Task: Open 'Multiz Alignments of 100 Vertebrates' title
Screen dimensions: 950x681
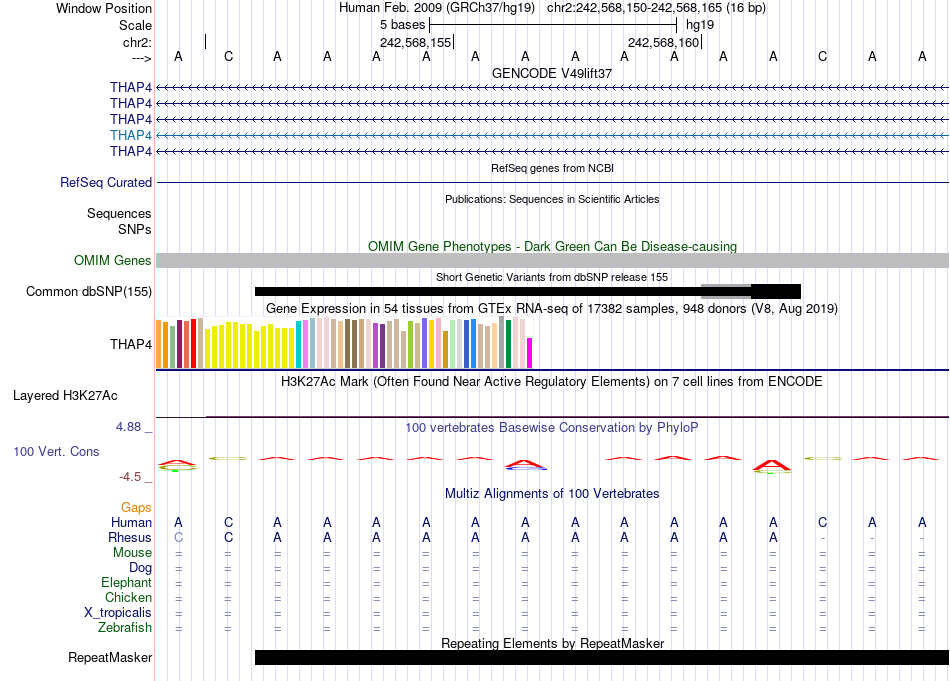Action: tap(552, 494)
